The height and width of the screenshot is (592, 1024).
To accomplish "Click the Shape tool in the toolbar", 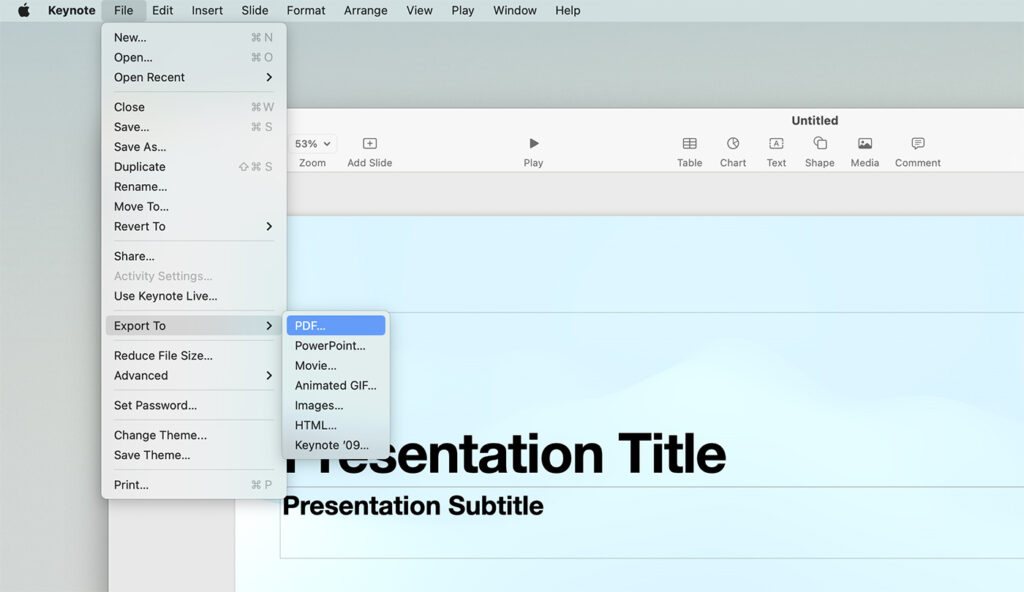I will click(x=819, y=150).
